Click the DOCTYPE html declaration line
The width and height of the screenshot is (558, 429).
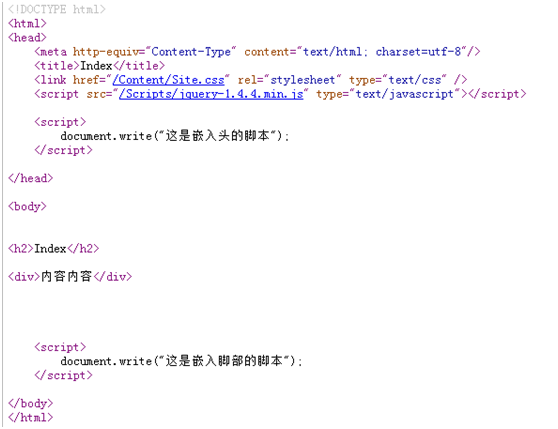coord(57,9)
